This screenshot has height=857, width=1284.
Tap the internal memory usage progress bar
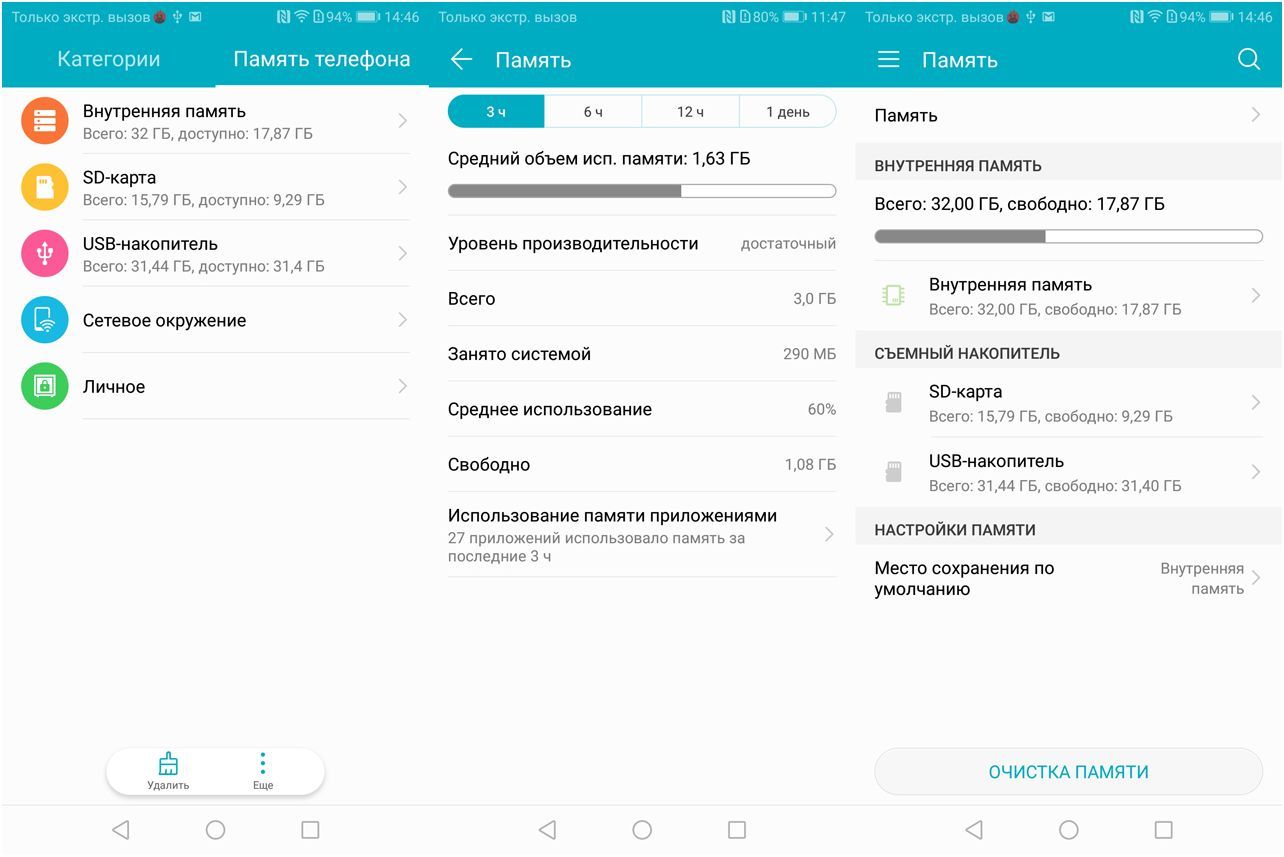pyautogui.click(x=1068, y=236)
